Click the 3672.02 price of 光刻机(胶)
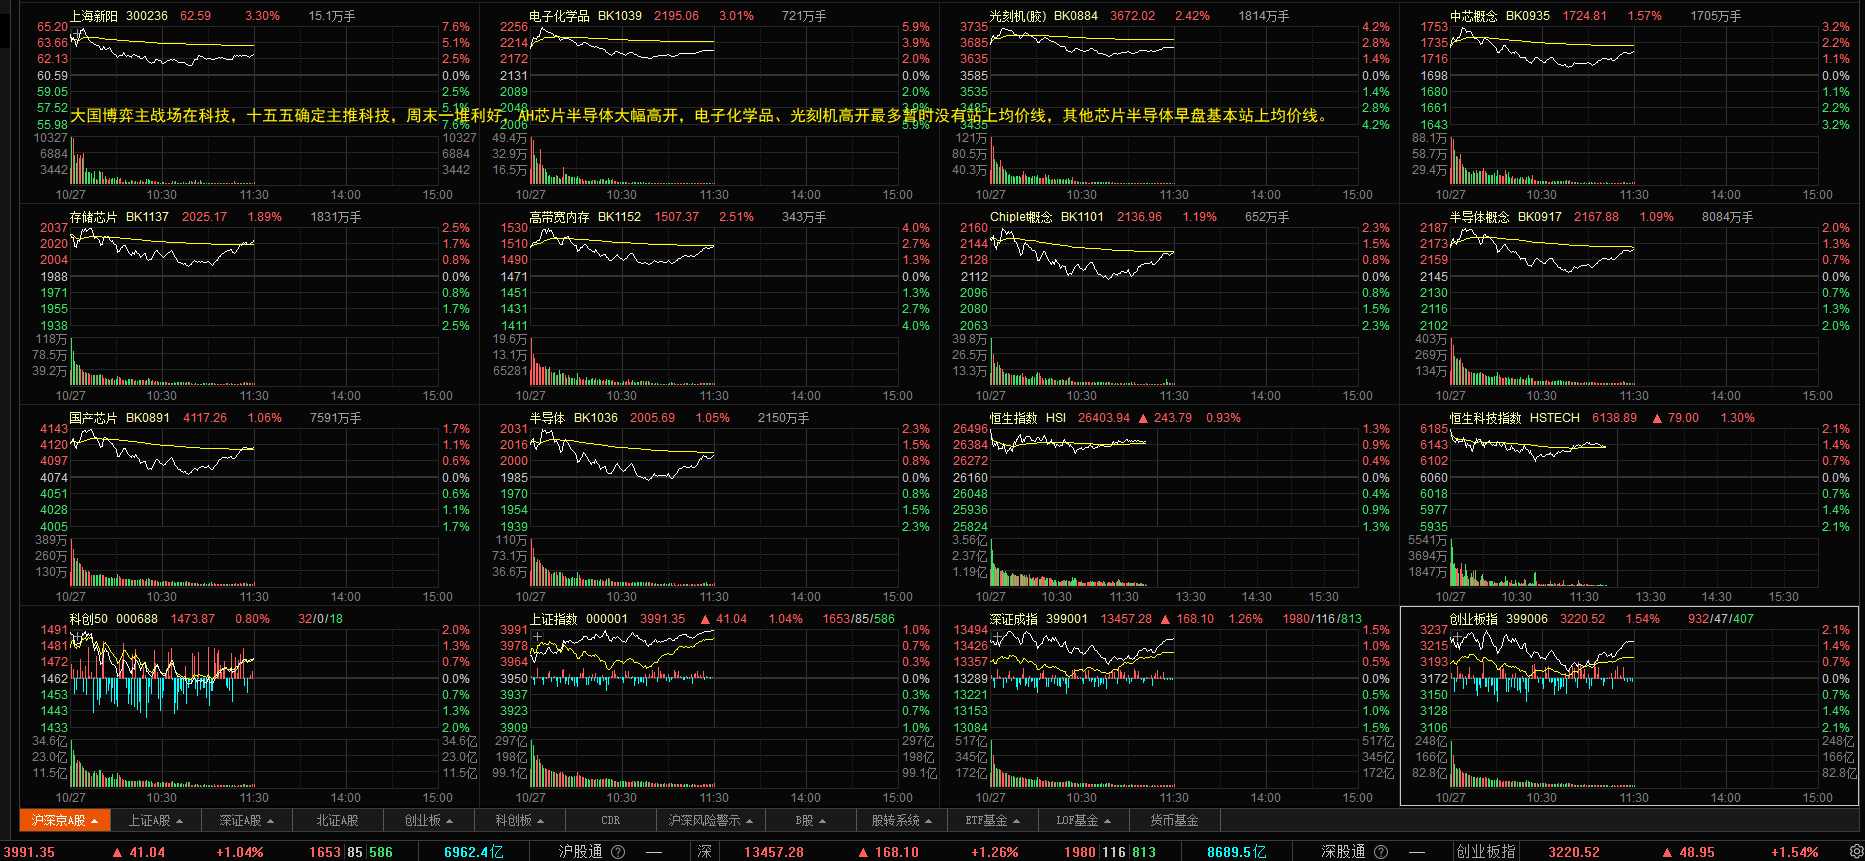Viewport: 1865px width, 861px height. (x=1133, y=16)
